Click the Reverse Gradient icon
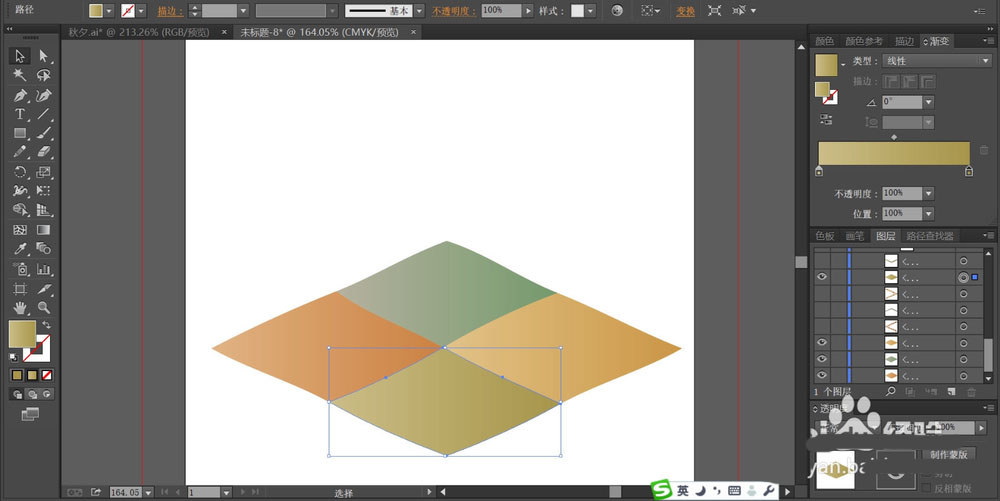 [x=826, y=119]
